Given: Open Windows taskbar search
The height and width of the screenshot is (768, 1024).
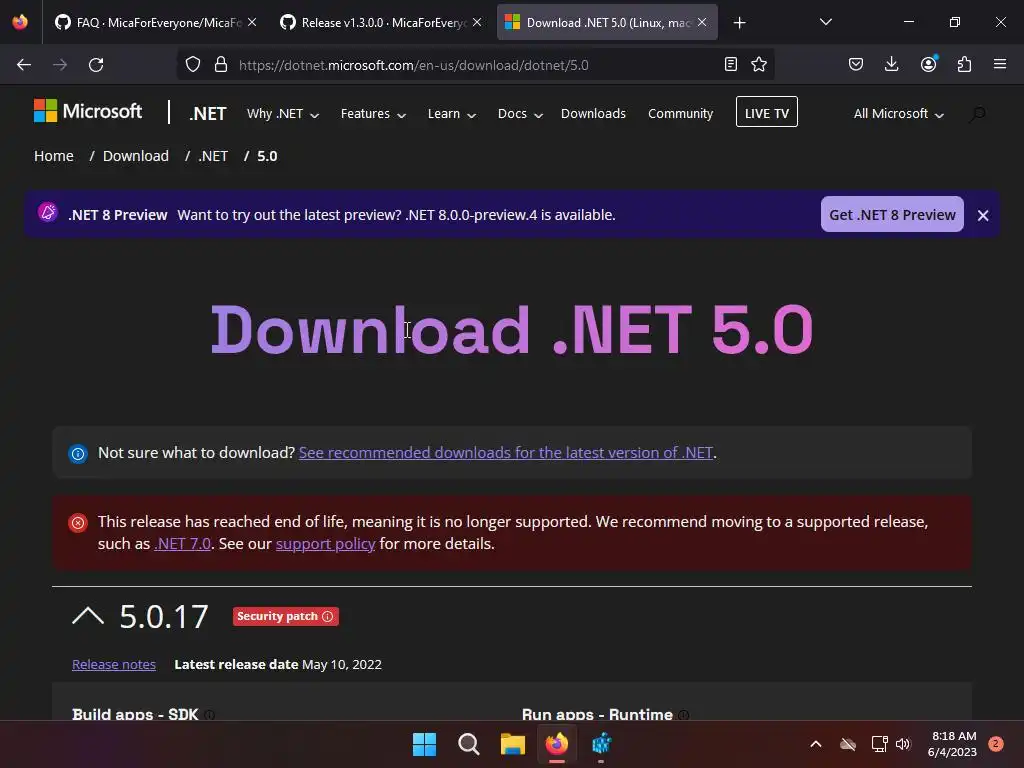Looking at the screenshot, I should point(468,744).
